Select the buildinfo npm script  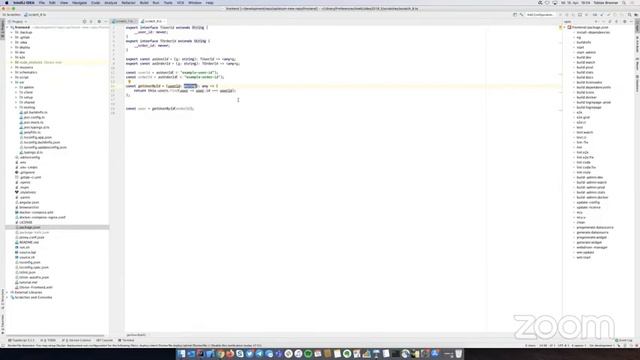click(x=583, y=42)
